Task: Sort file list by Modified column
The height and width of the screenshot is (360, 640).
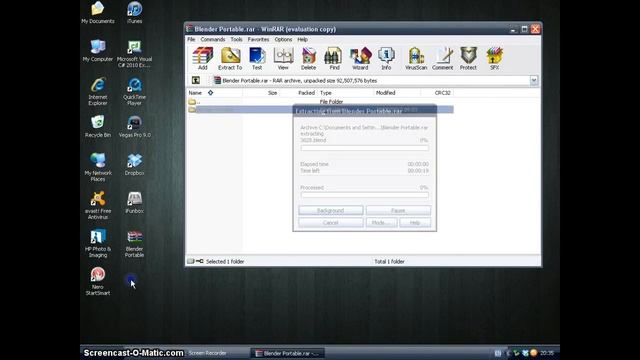Action: (x=397, y=93)
